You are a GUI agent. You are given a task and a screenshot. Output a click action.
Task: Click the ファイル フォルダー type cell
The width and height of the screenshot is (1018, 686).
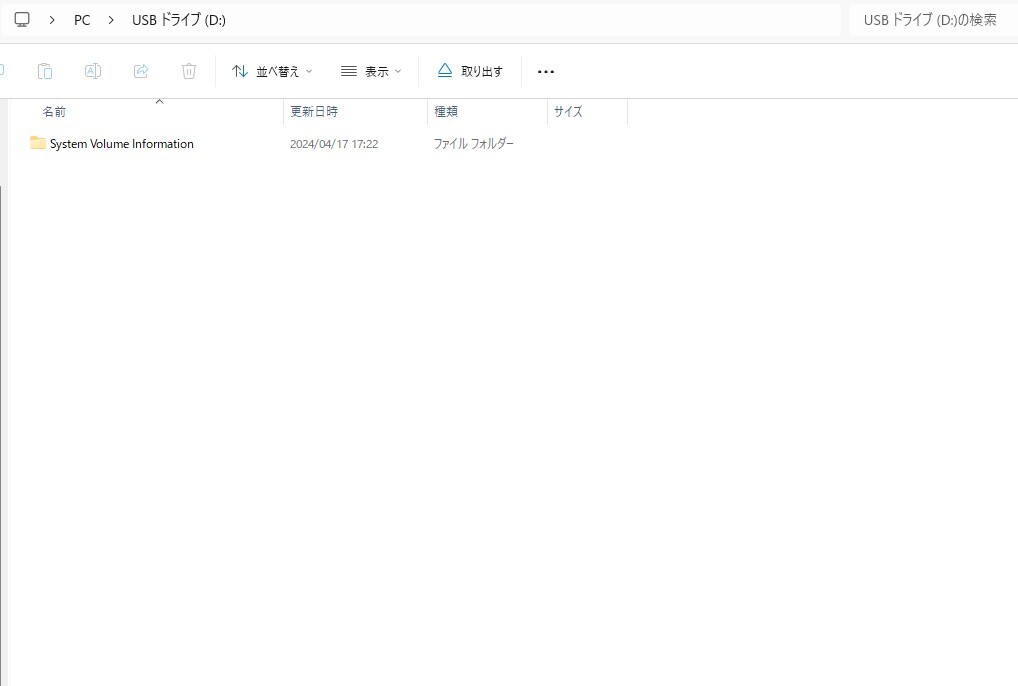pos(473,144)
